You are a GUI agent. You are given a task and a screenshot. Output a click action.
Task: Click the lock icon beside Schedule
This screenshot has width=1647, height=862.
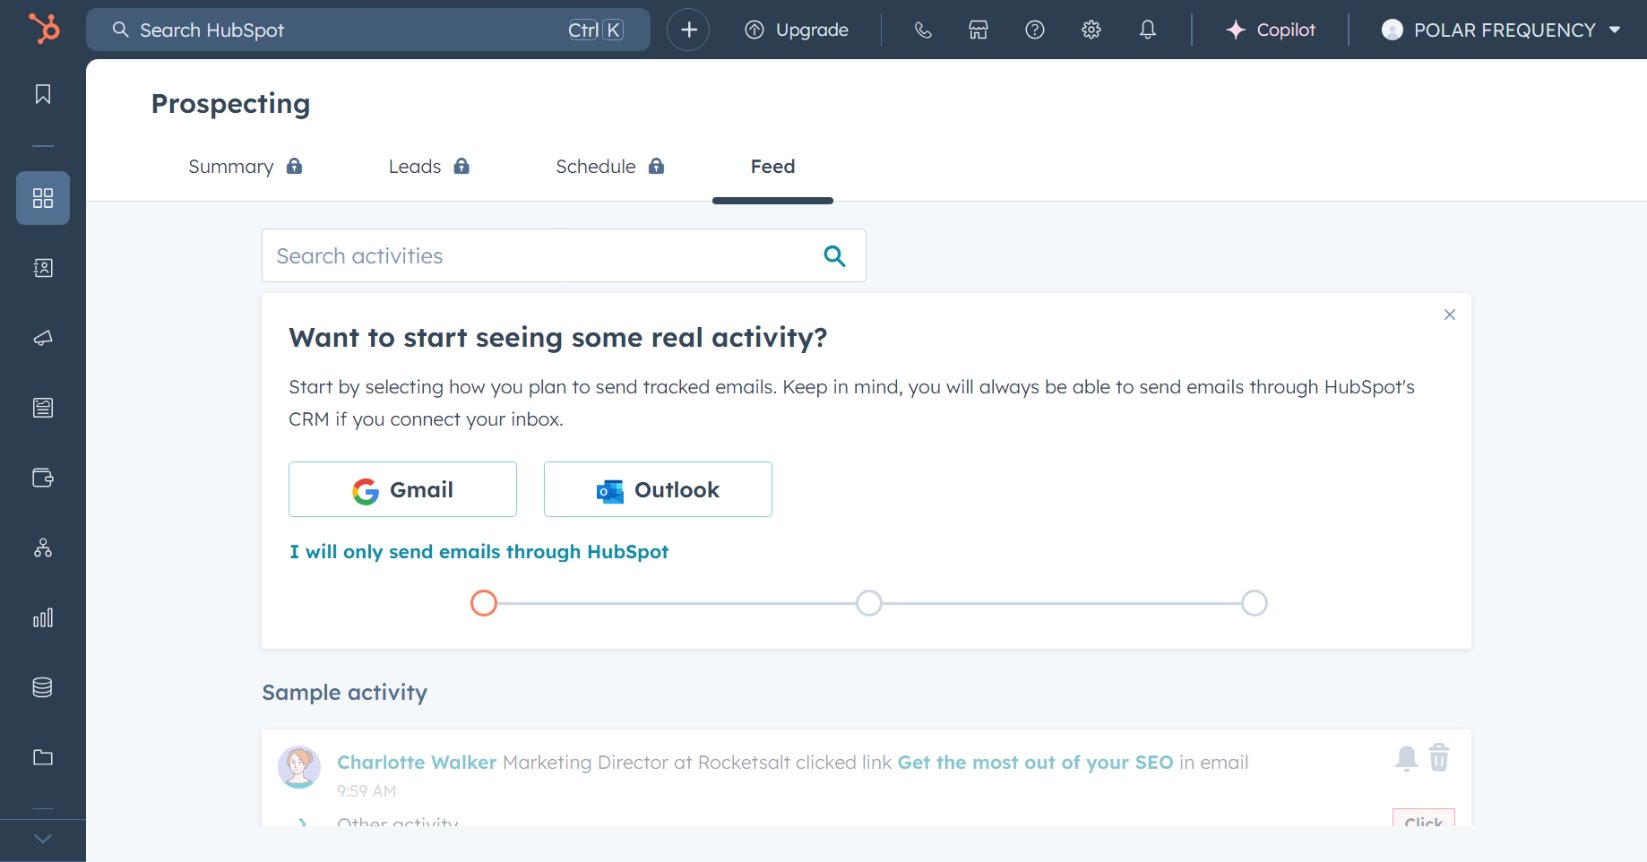click(x=656, y=166)
